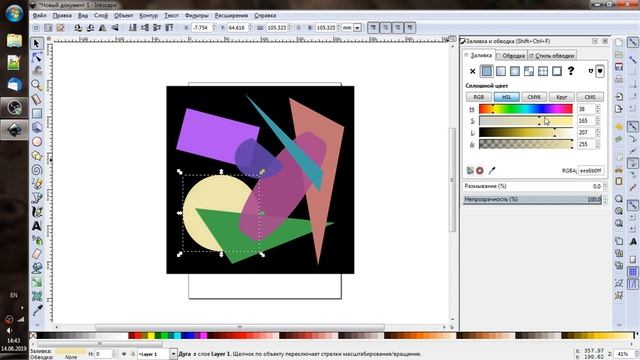Choose Linear gradient fill type
640x360 pixels.
(501, 71)
